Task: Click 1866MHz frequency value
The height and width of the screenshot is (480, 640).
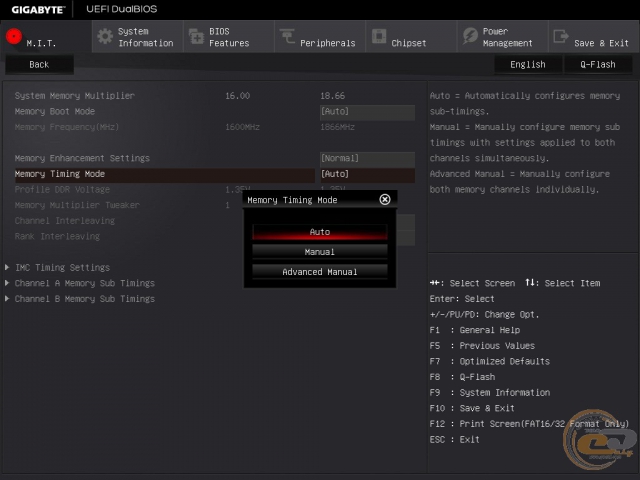Action: 337,127
